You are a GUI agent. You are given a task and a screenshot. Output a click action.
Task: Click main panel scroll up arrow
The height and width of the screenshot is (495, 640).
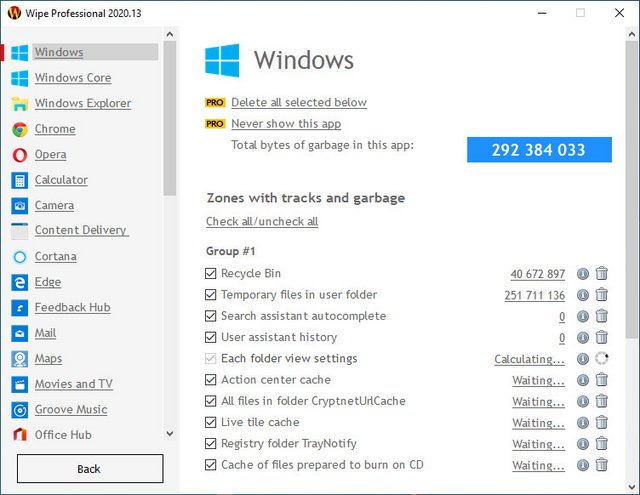[632, 35]
